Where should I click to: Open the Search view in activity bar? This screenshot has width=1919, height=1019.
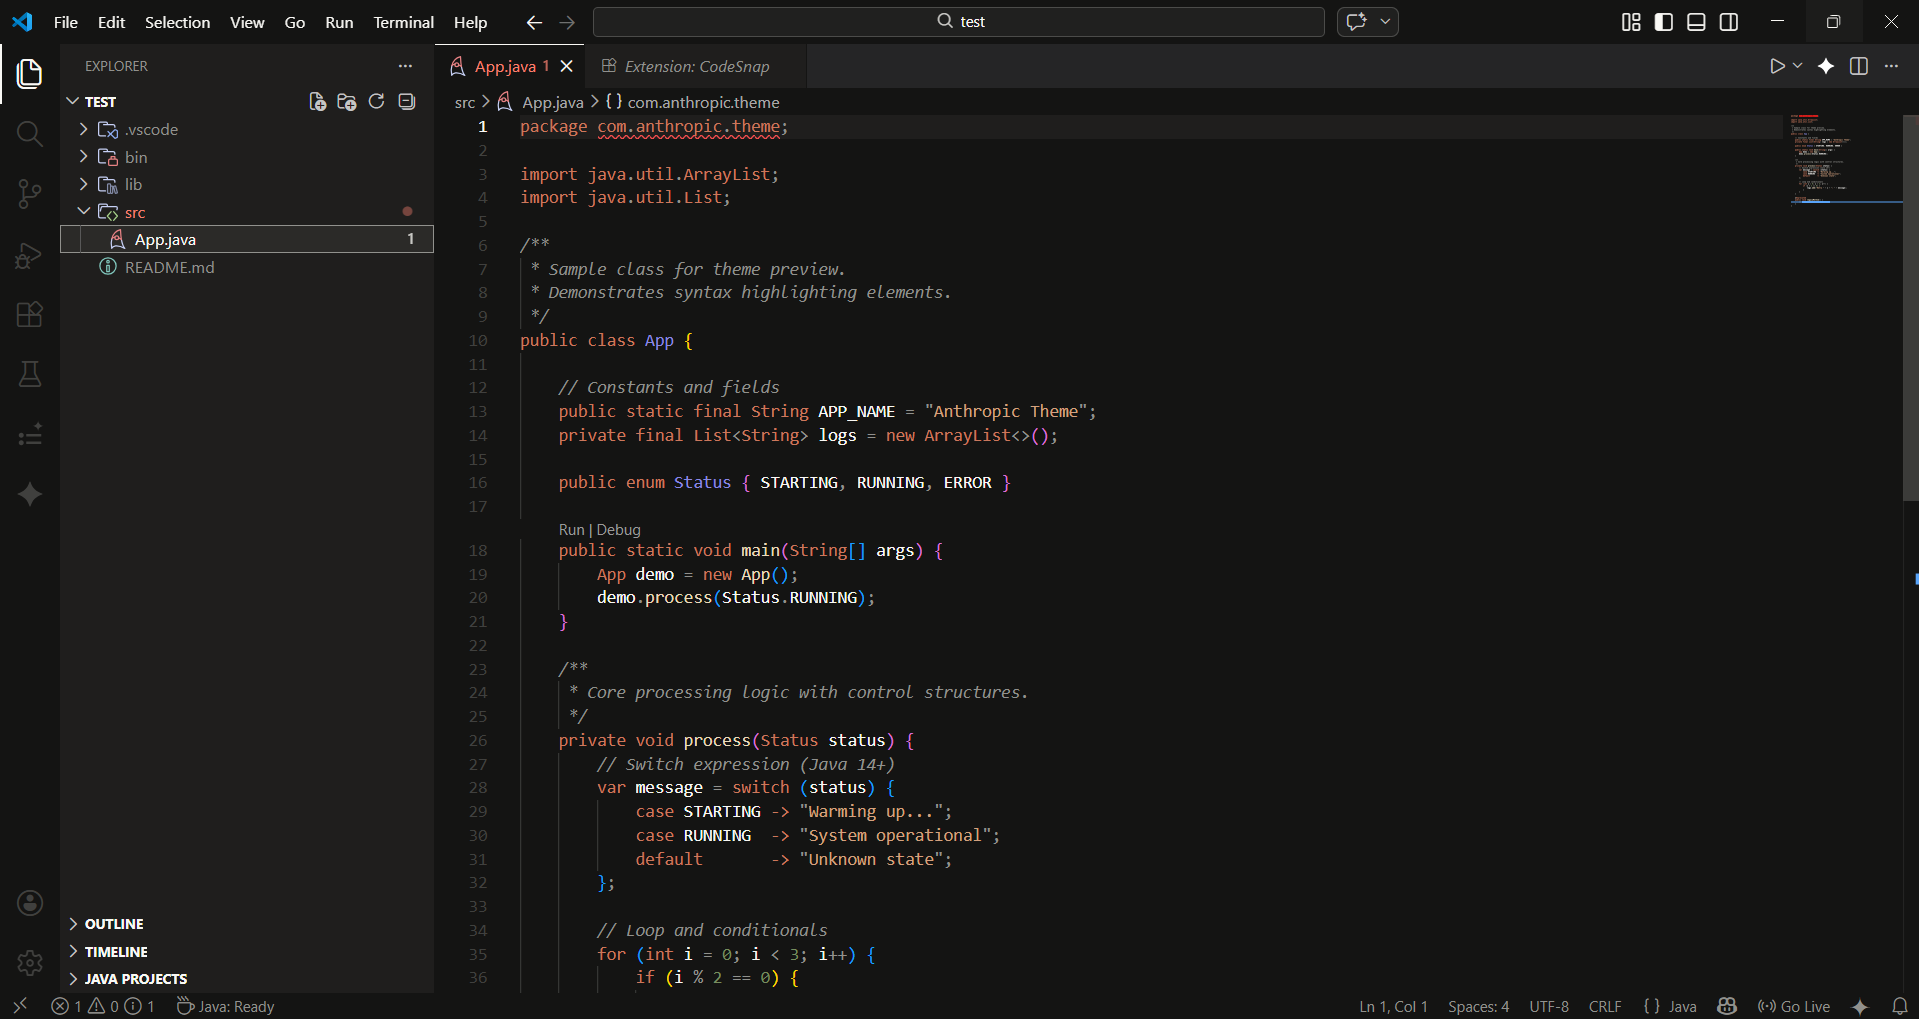(x=30, y=133)
